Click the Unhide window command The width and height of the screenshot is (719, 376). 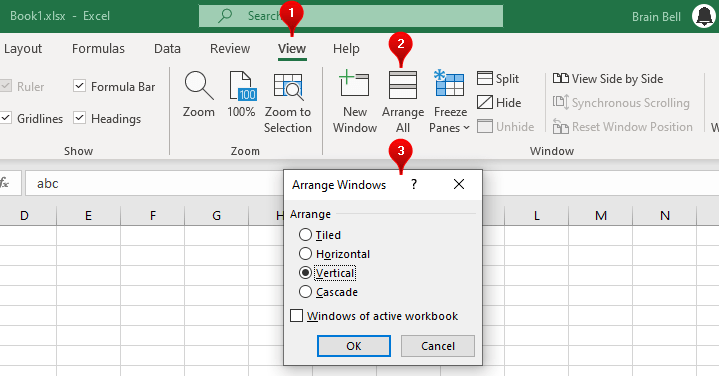505,127
